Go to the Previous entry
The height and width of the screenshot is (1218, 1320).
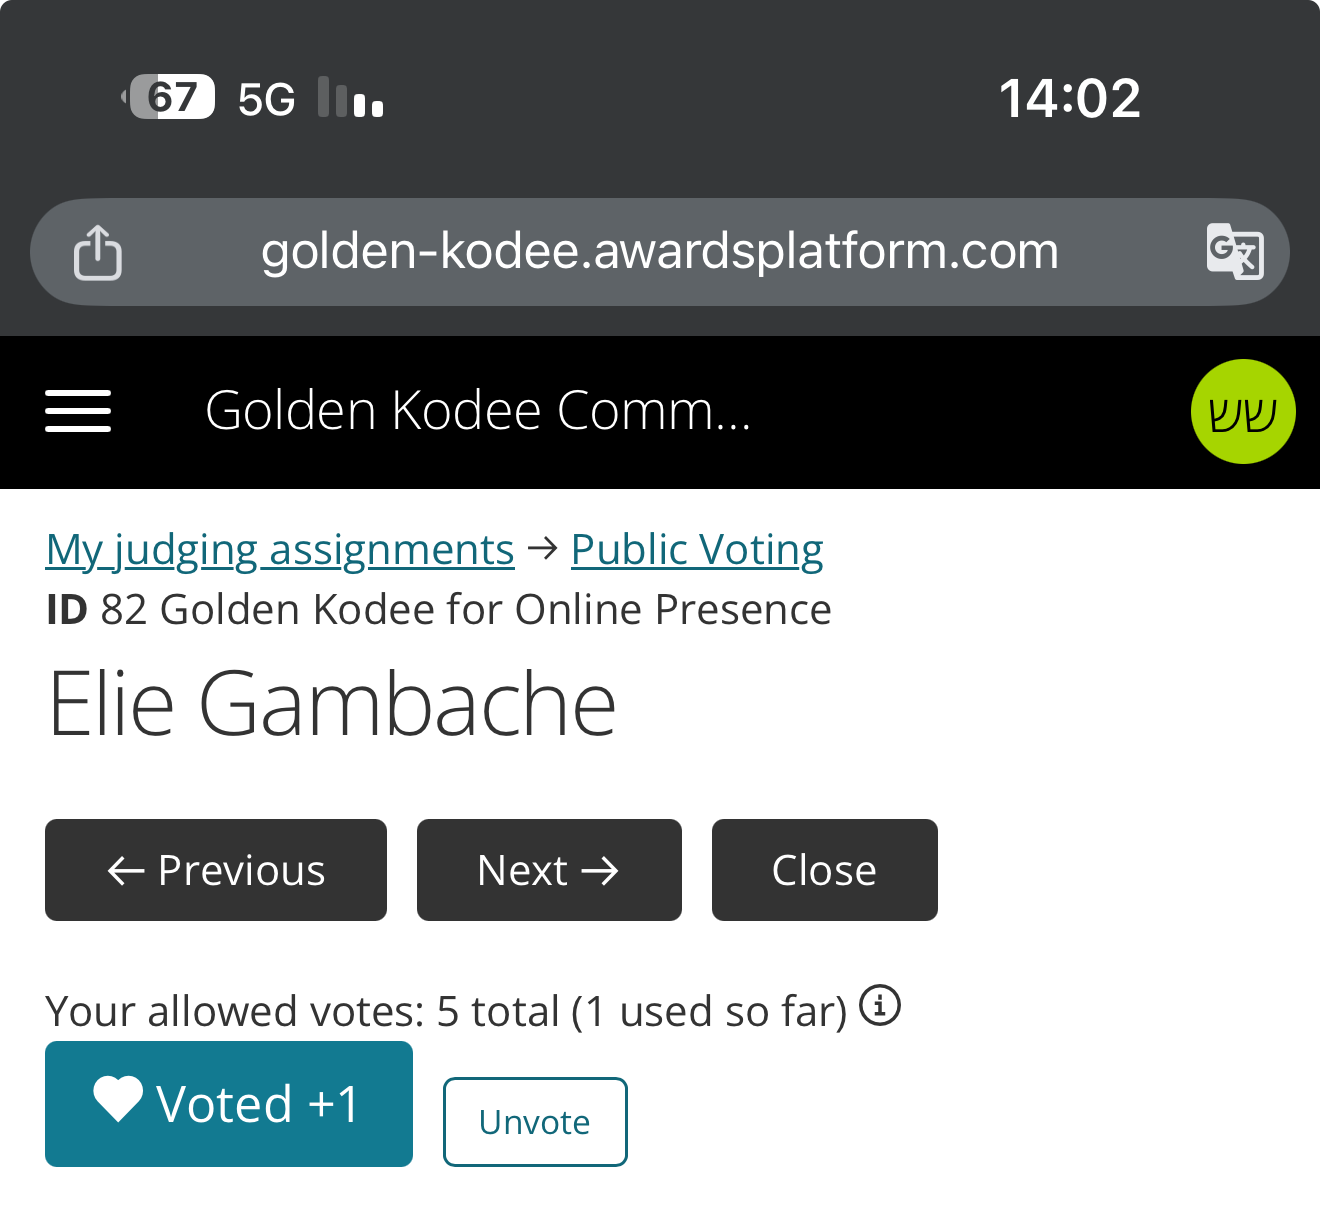coord(216,870)
